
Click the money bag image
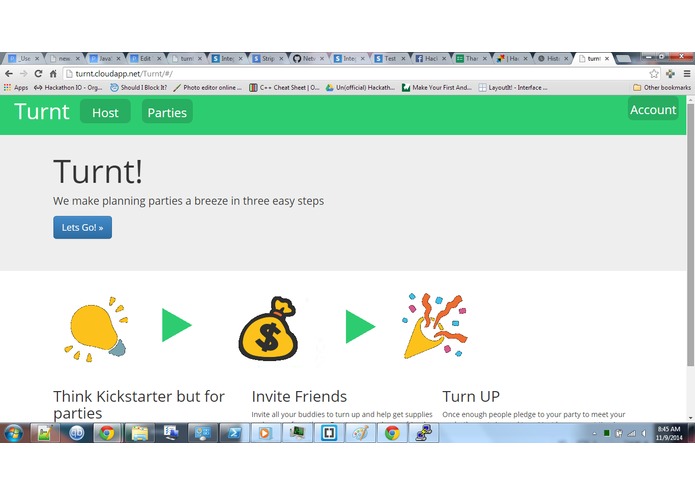tap(268, 329)
